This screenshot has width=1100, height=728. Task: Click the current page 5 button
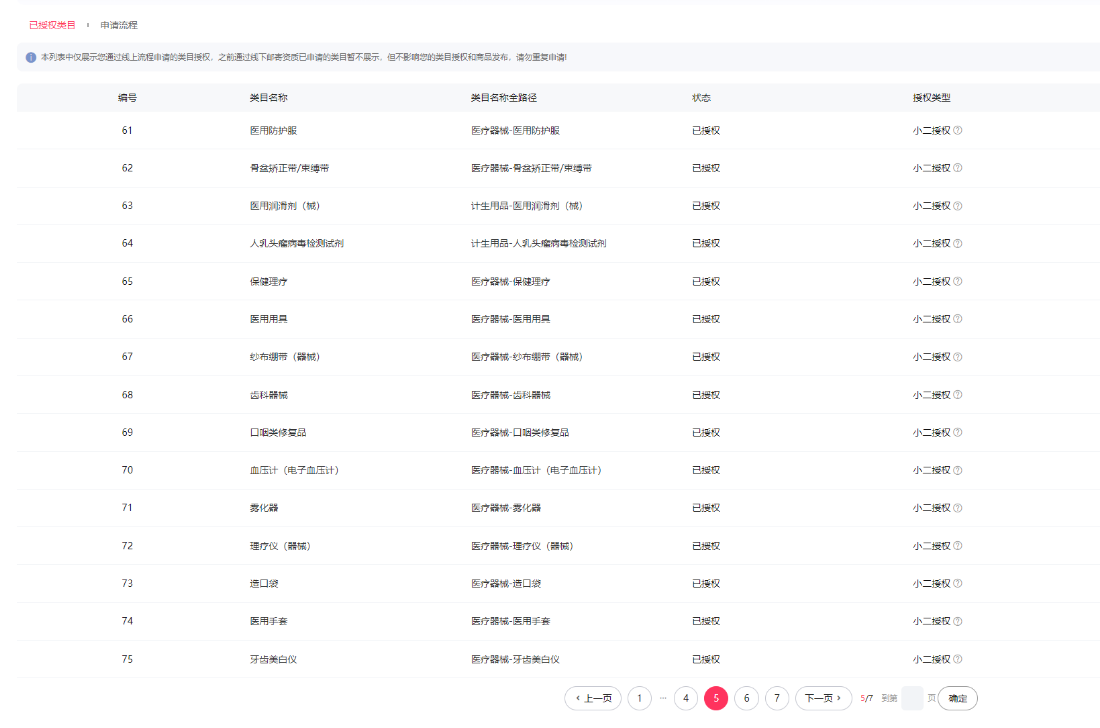tap(716, 698)
